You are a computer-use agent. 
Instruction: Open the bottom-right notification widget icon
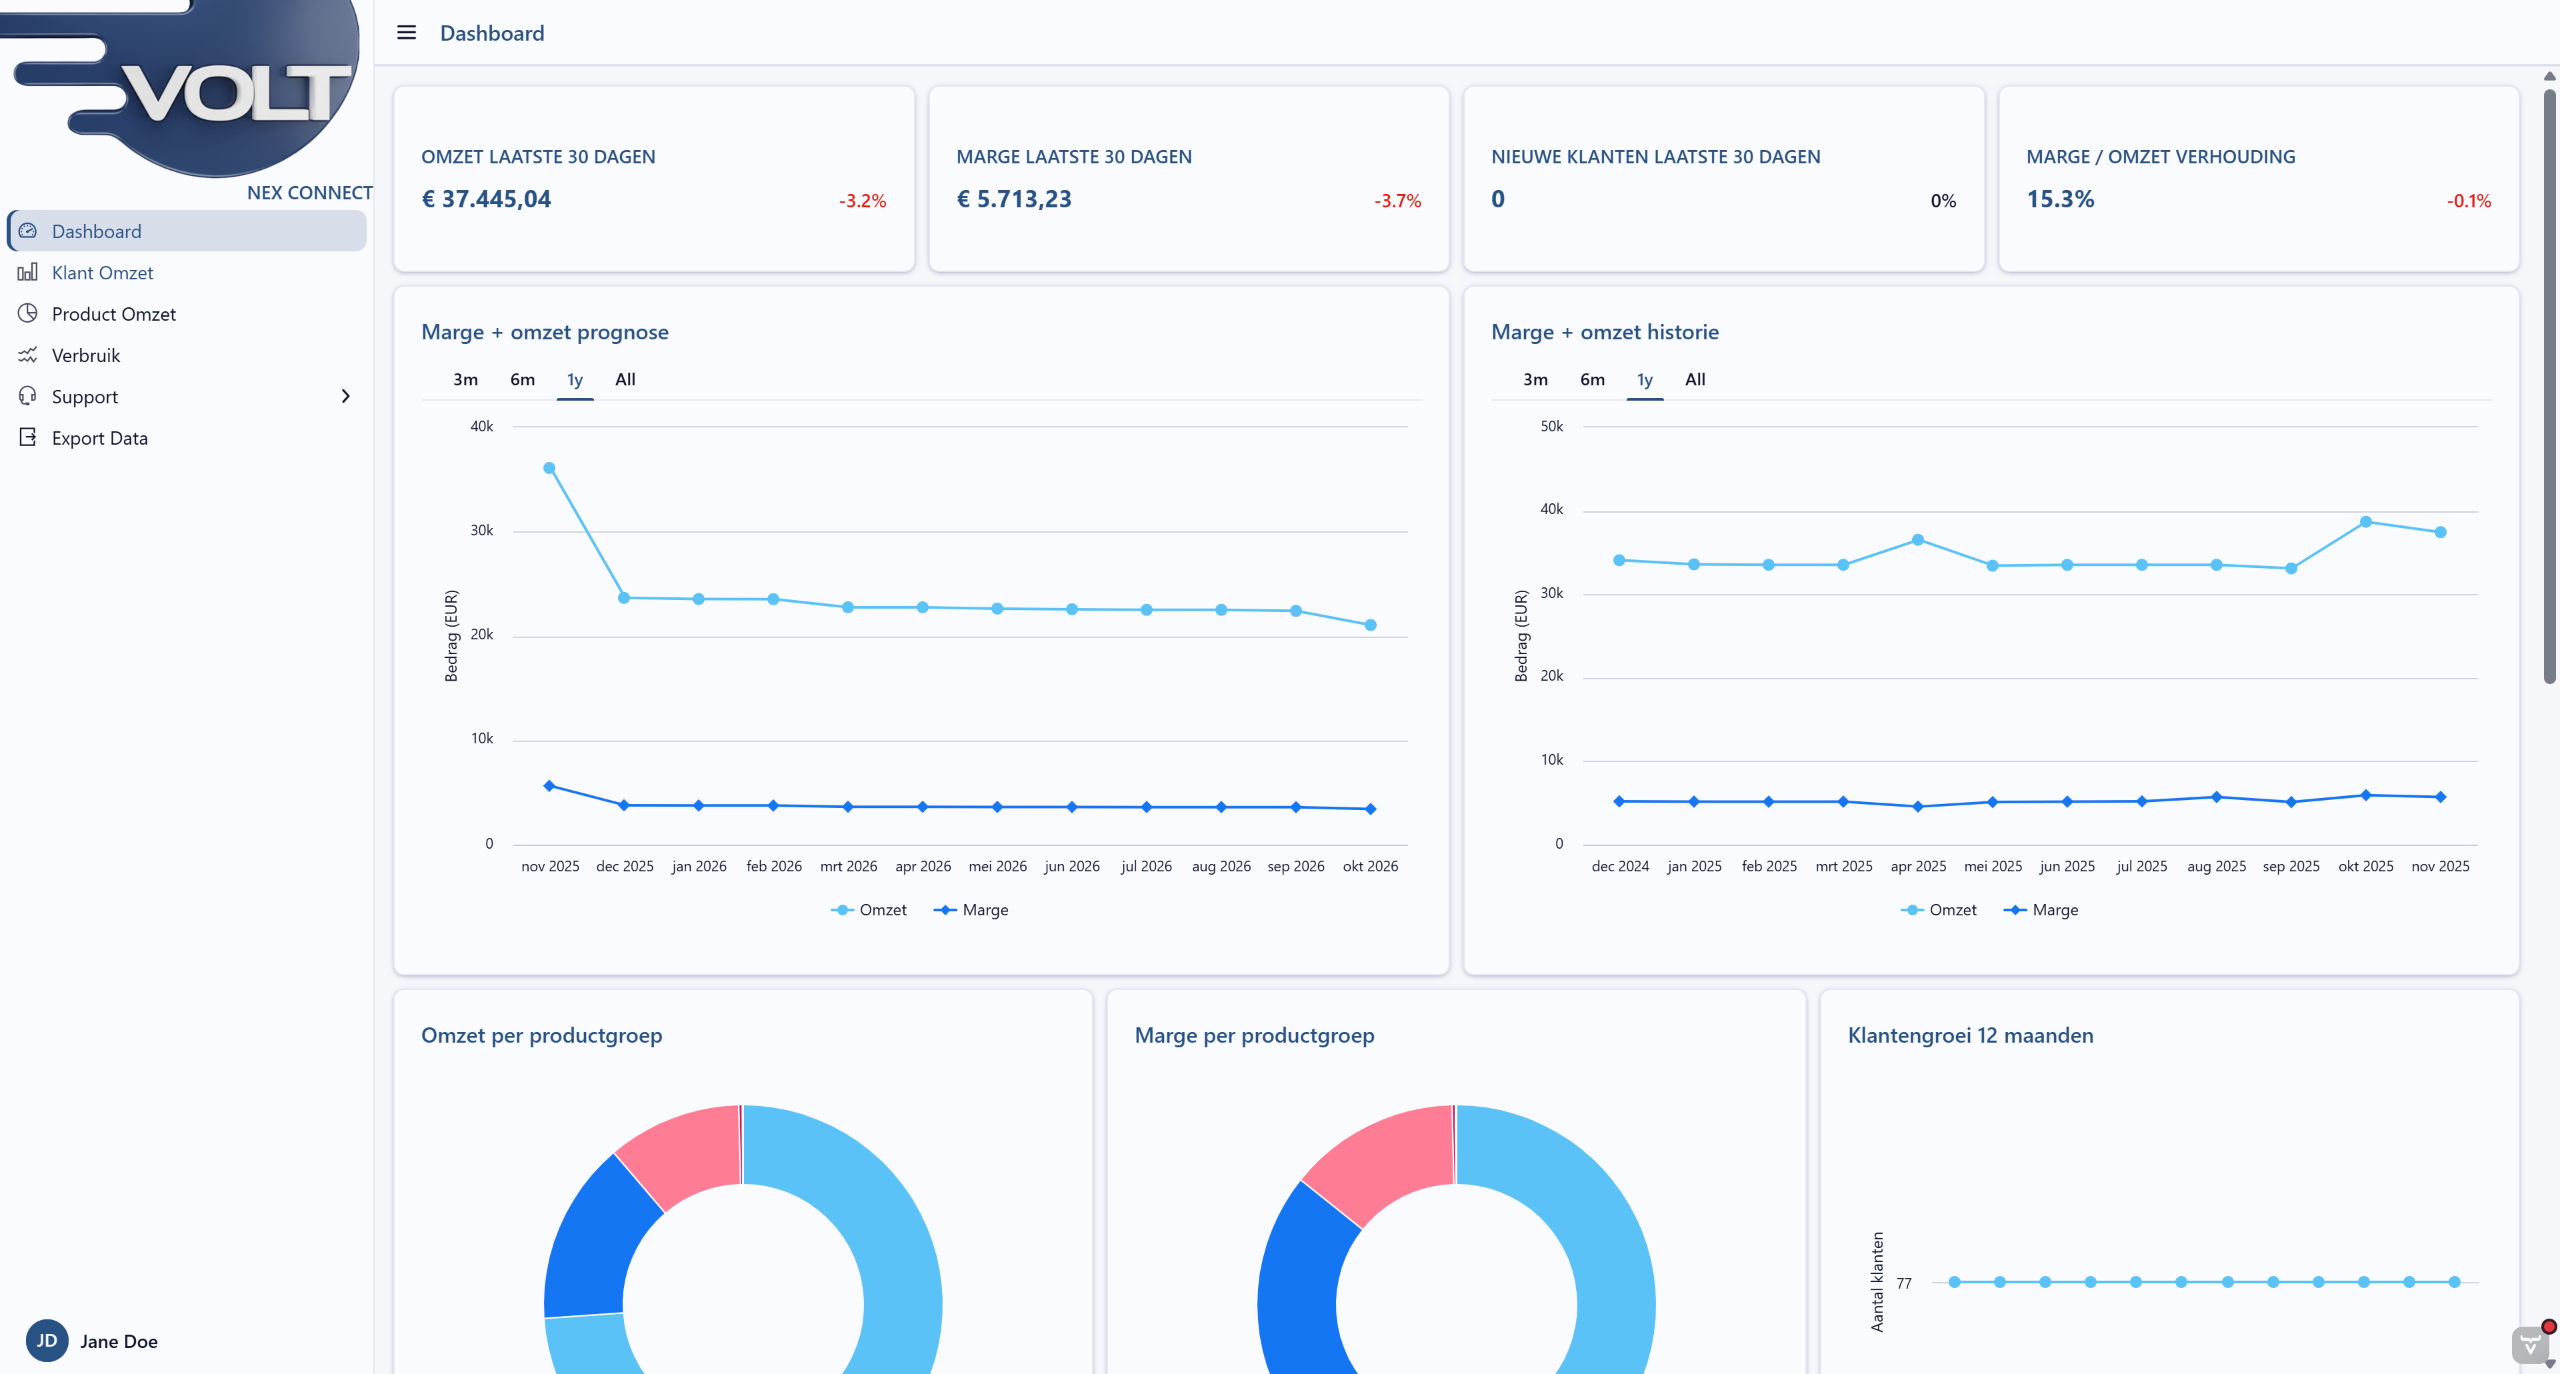(2530, 1344)
